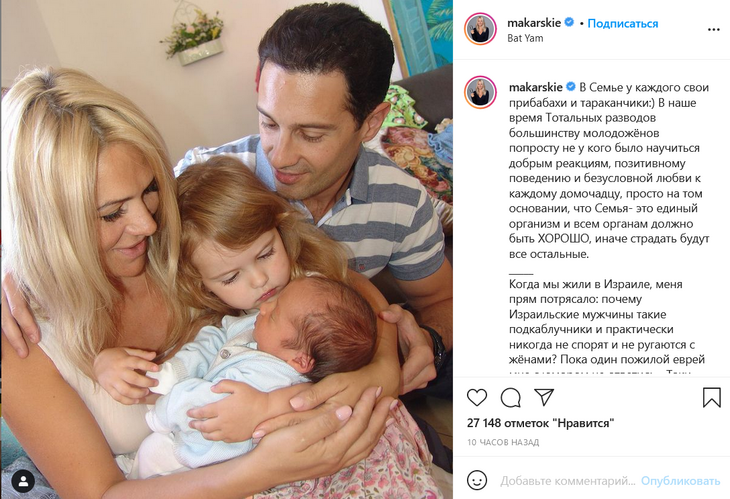Save post with the bookmark icon

point(711,398)
